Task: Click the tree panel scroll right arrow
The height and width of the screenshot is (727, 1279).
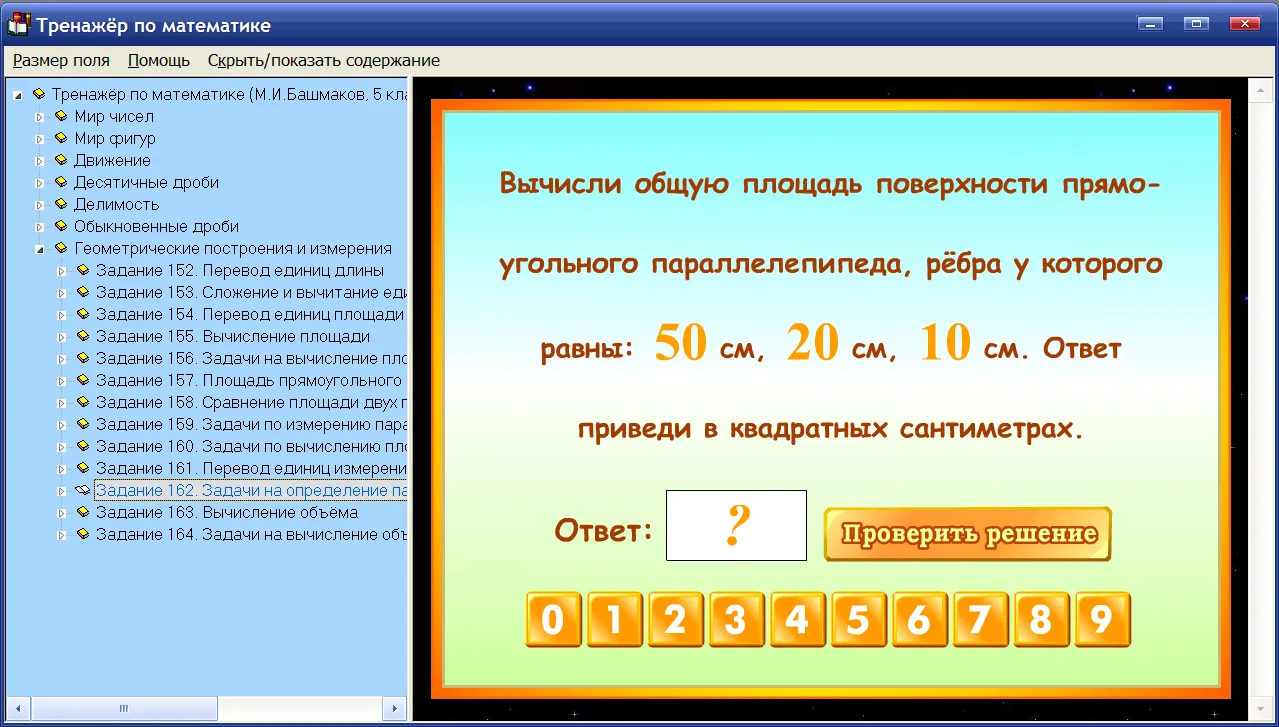Action: pos(396,709)
